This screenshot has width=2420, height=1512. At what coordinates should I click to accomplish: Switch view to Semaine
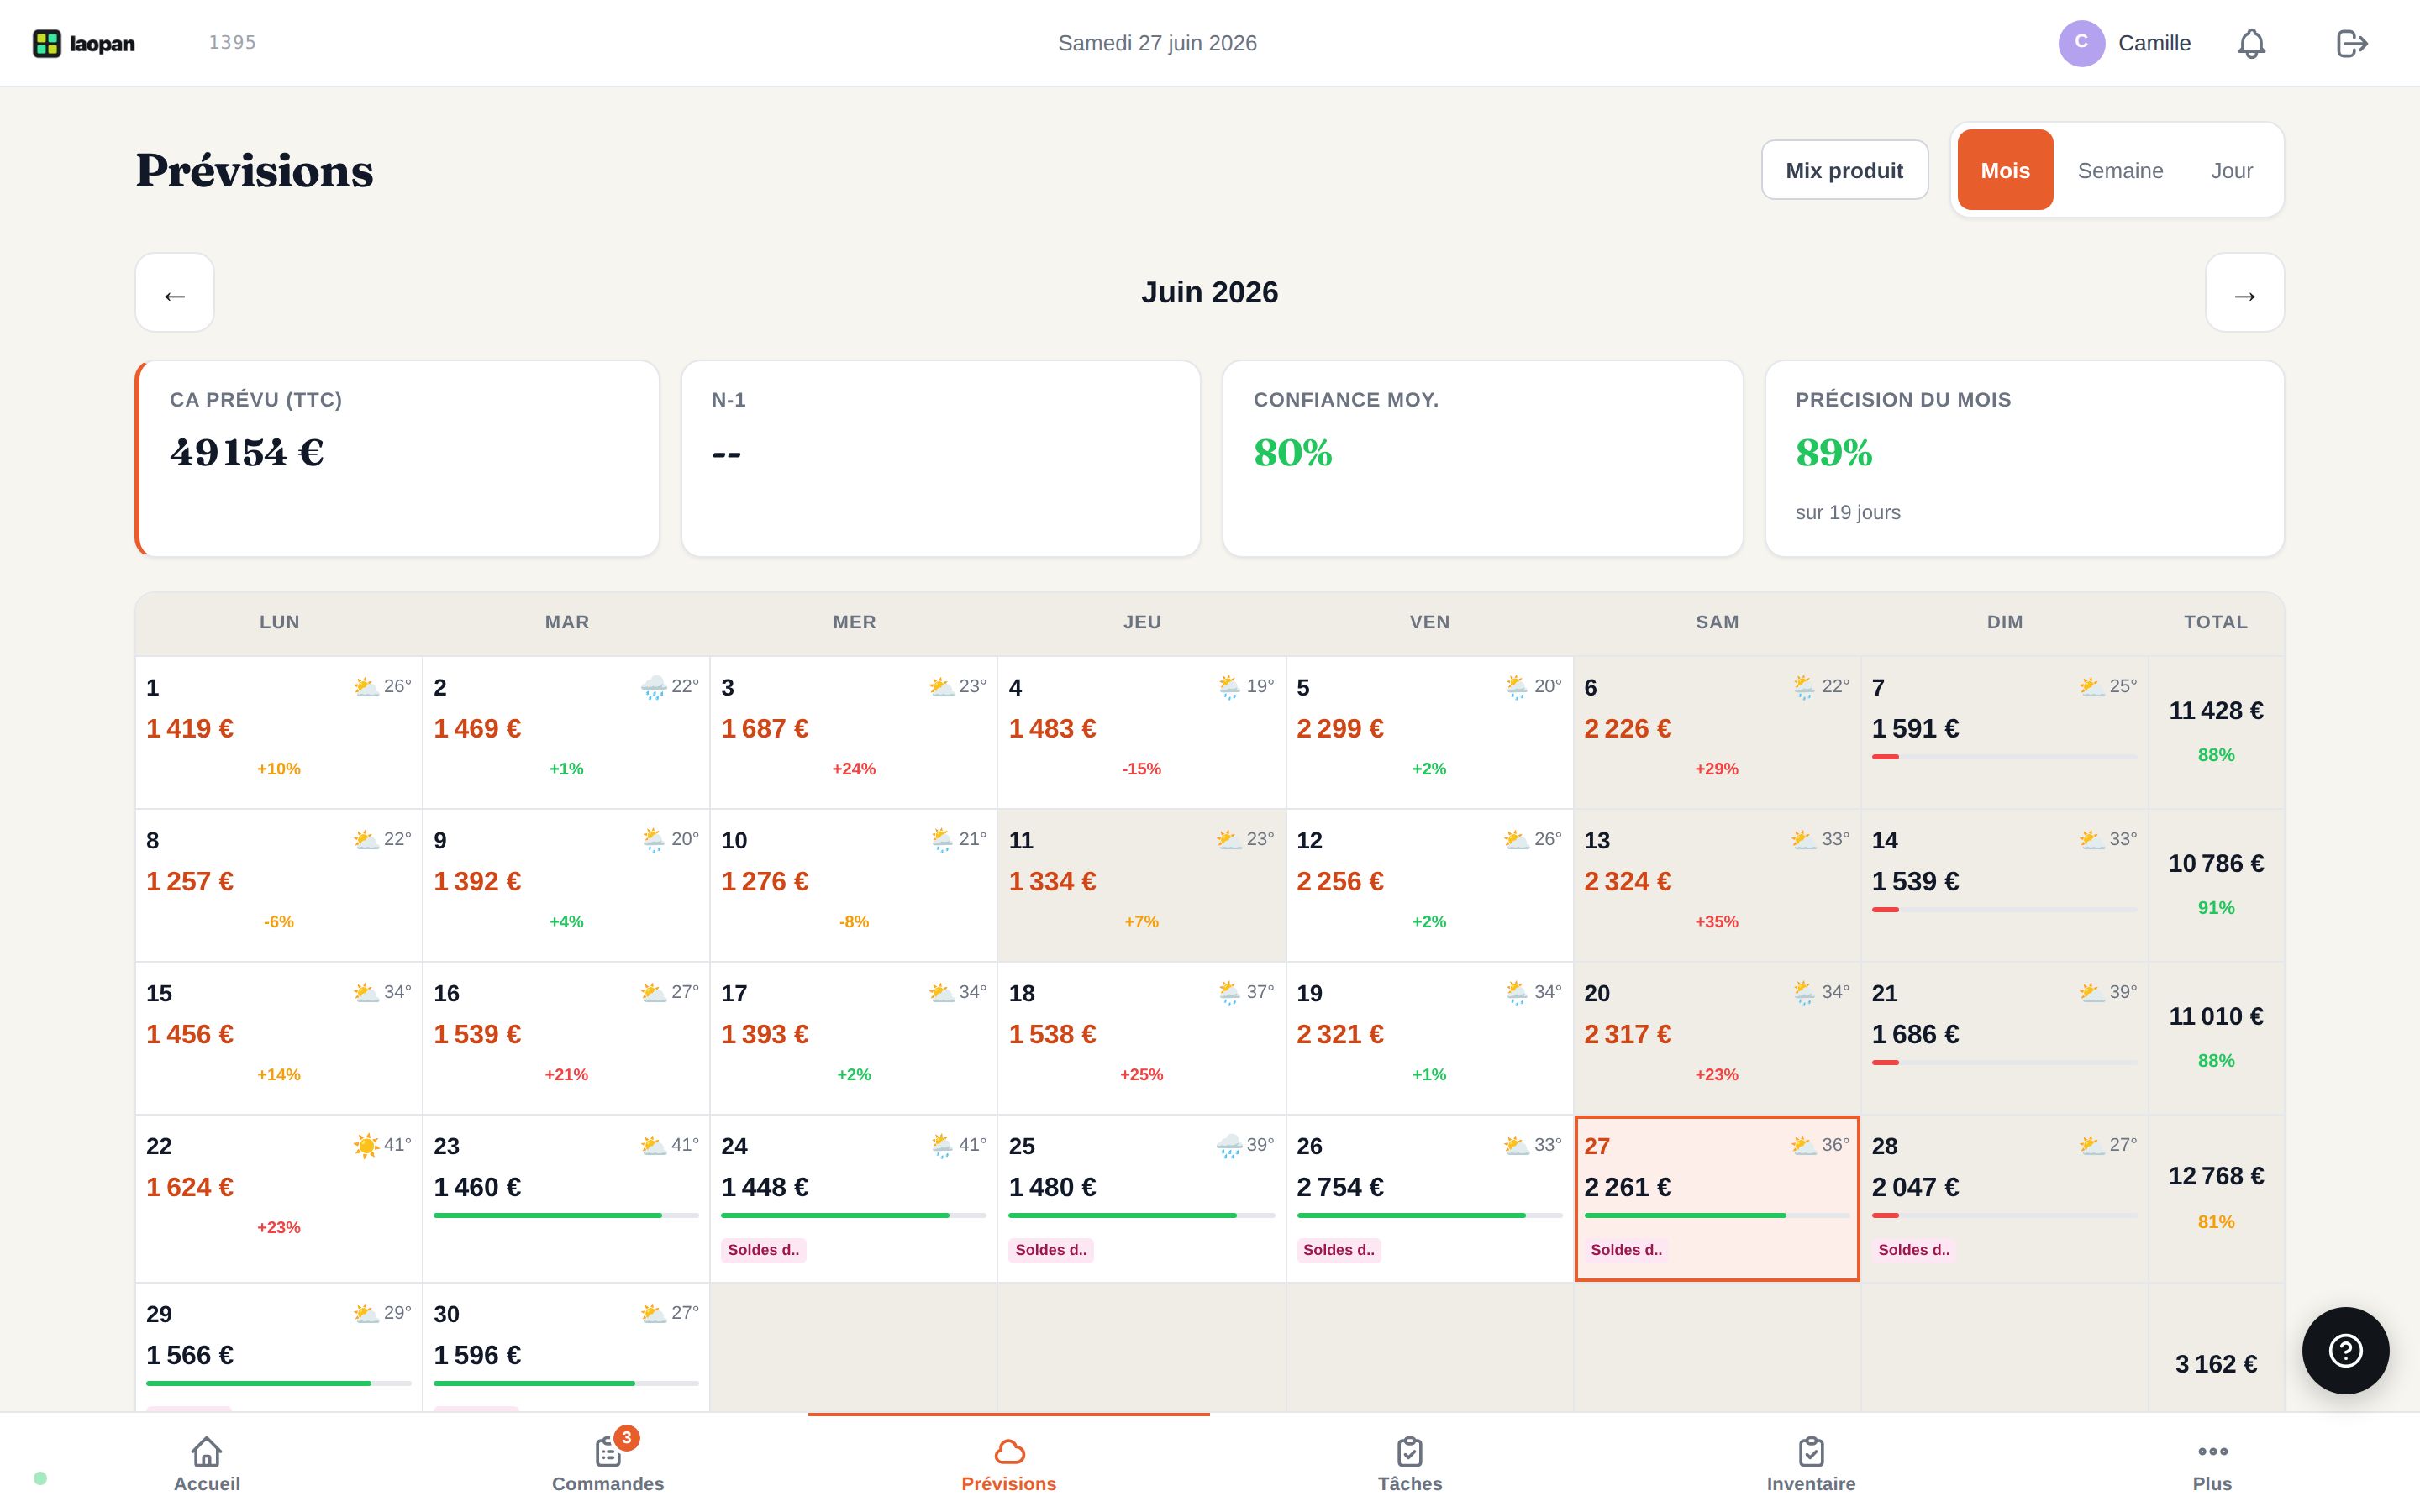(2120, 170)
